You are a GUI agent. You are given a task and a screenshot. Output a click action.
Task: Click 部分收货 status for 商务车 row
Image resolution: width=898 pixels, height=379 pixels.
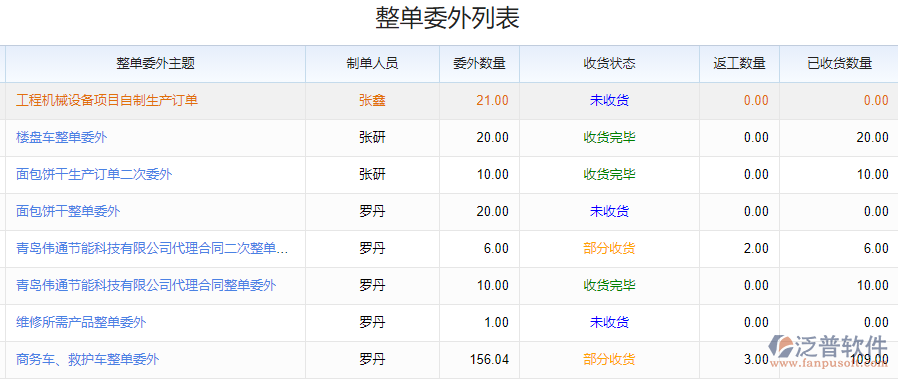tap(609, 360)
